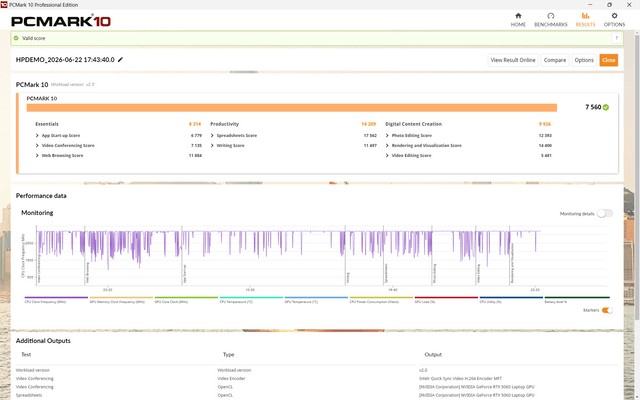
Task: Click the orange Close button
Action: (608, 60)
